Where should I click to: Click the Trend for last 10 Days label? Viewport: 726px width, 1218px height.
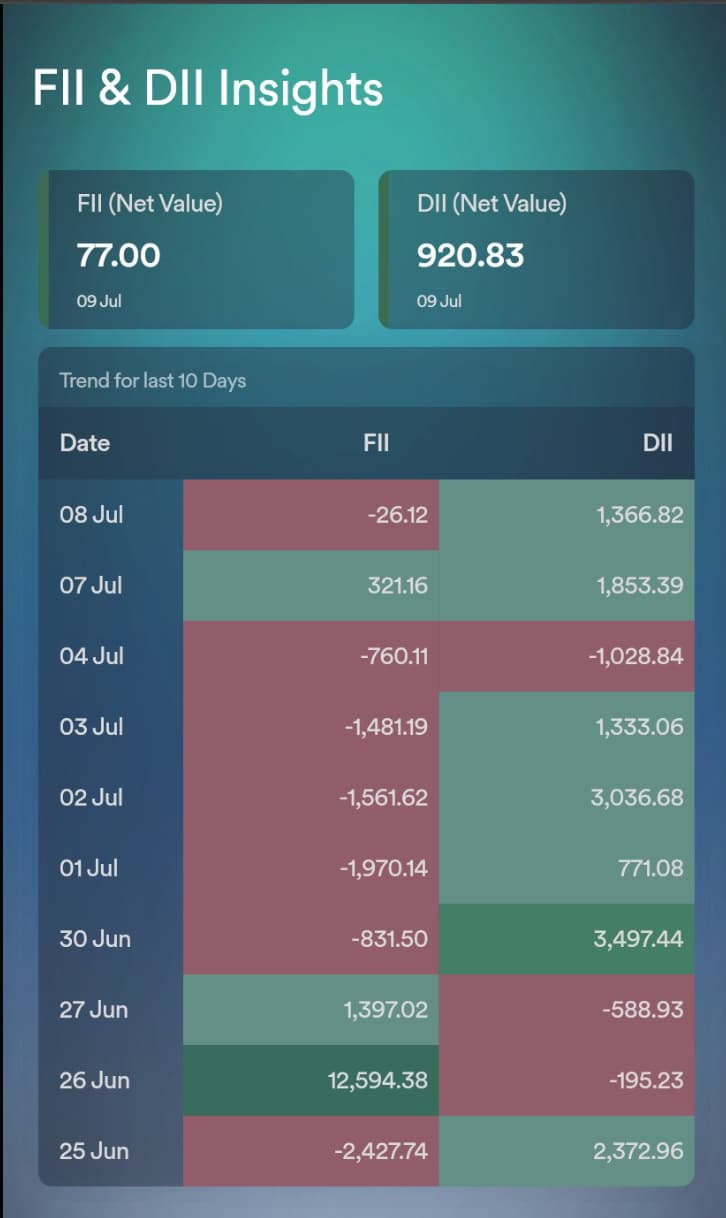click(x=153, y=380)
